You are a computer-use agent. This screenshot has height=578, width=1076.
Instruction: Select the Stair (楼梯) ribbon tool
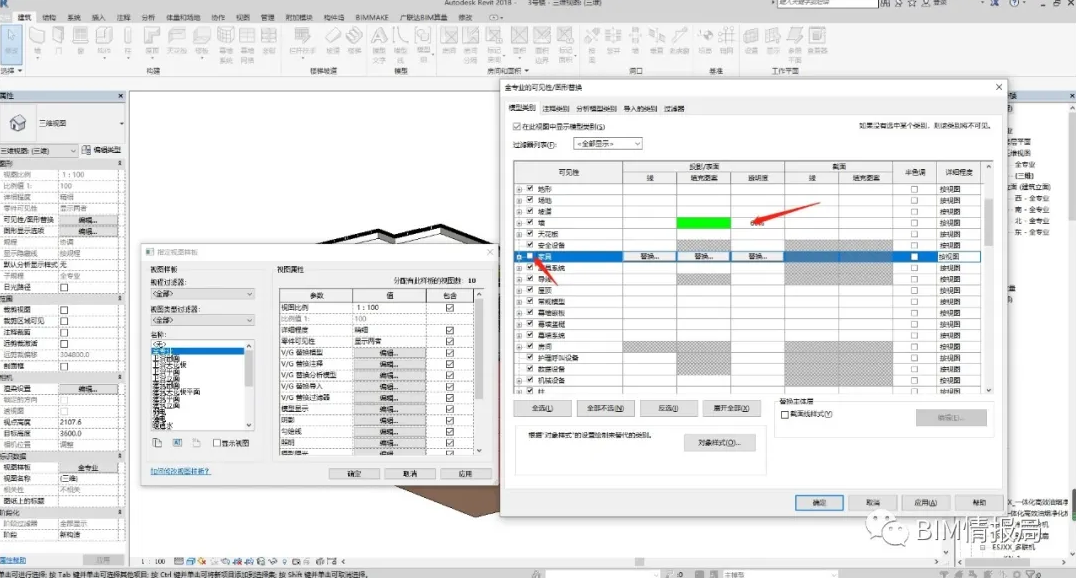click(x=354, y=40)
